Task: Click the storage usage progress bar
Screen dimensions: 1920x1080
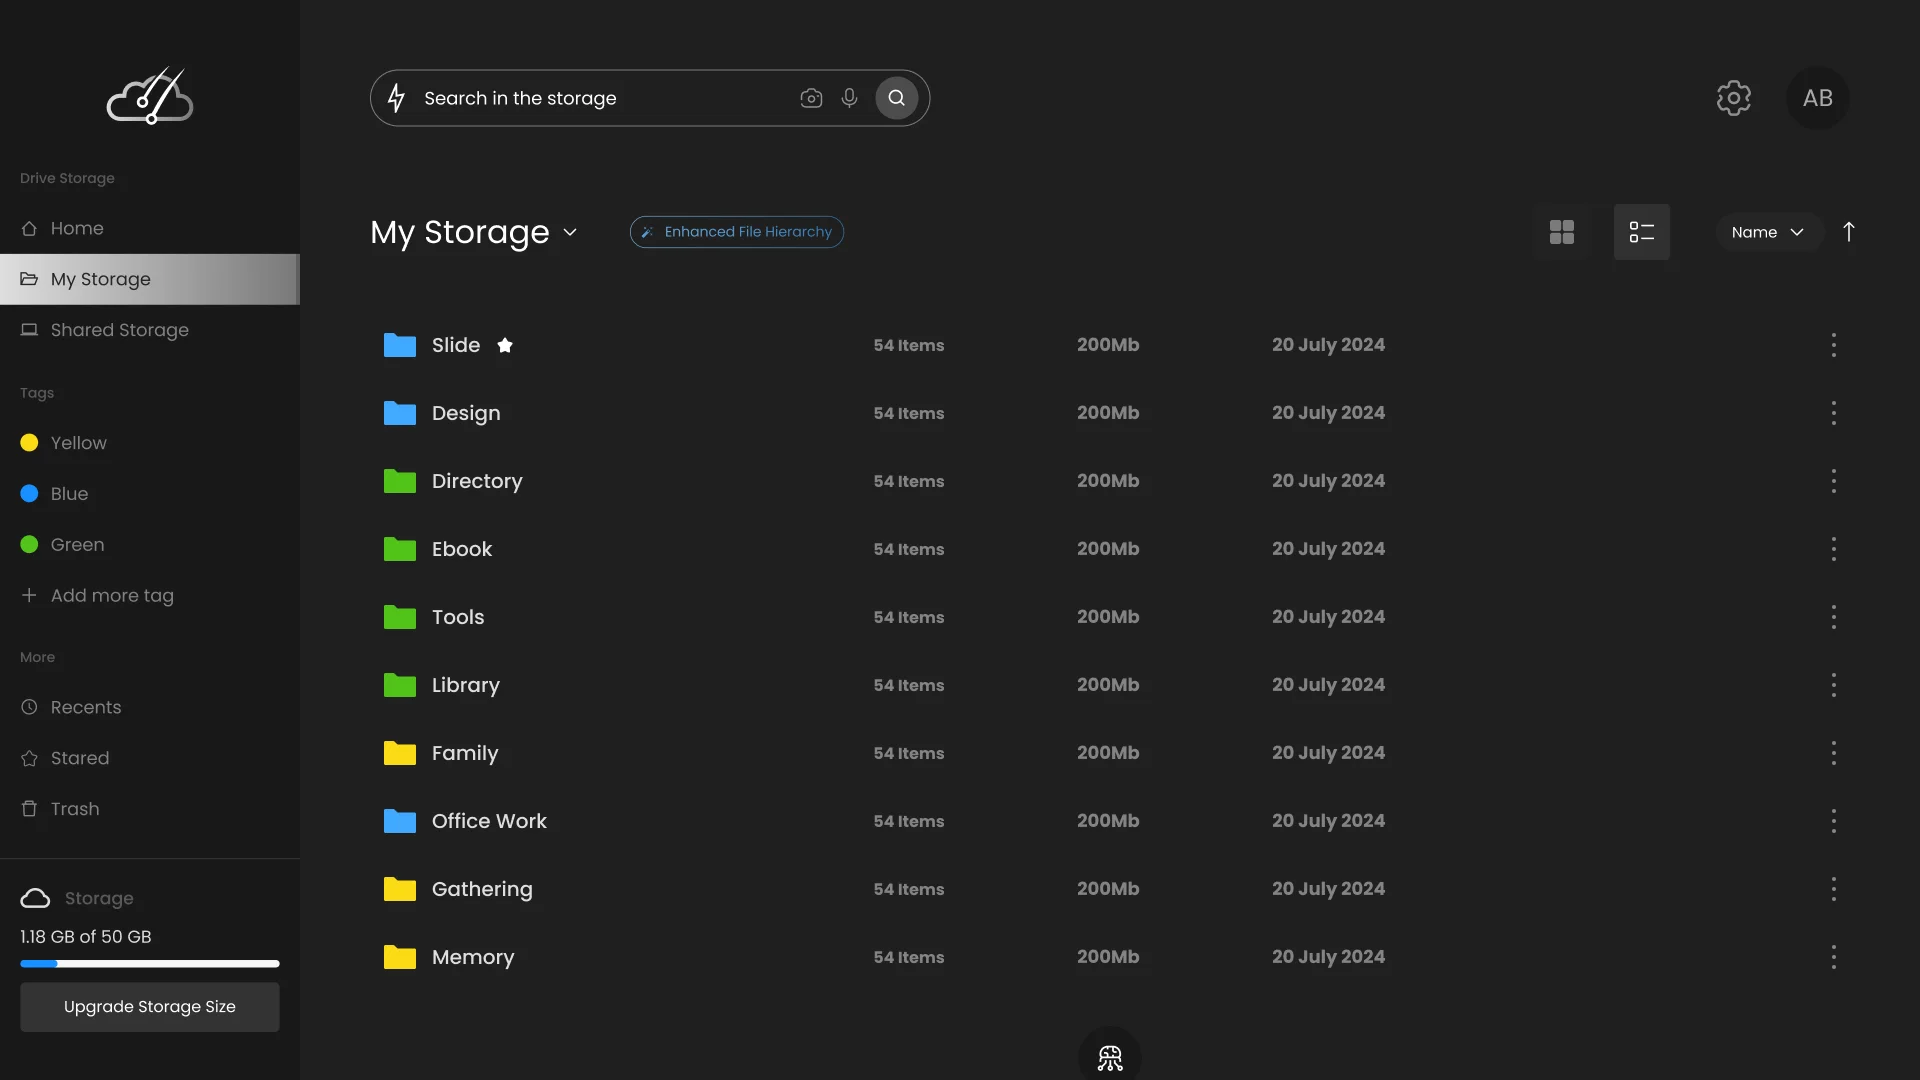Action: click(x=150, y=964)
